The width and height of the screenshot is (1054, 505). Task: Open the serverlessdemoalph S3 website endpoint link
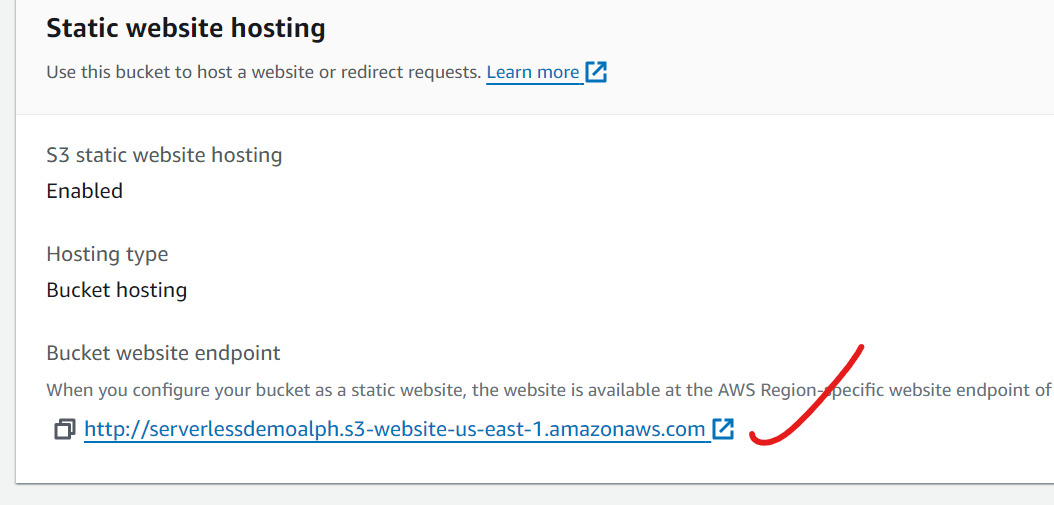click(x=395, y=430)
